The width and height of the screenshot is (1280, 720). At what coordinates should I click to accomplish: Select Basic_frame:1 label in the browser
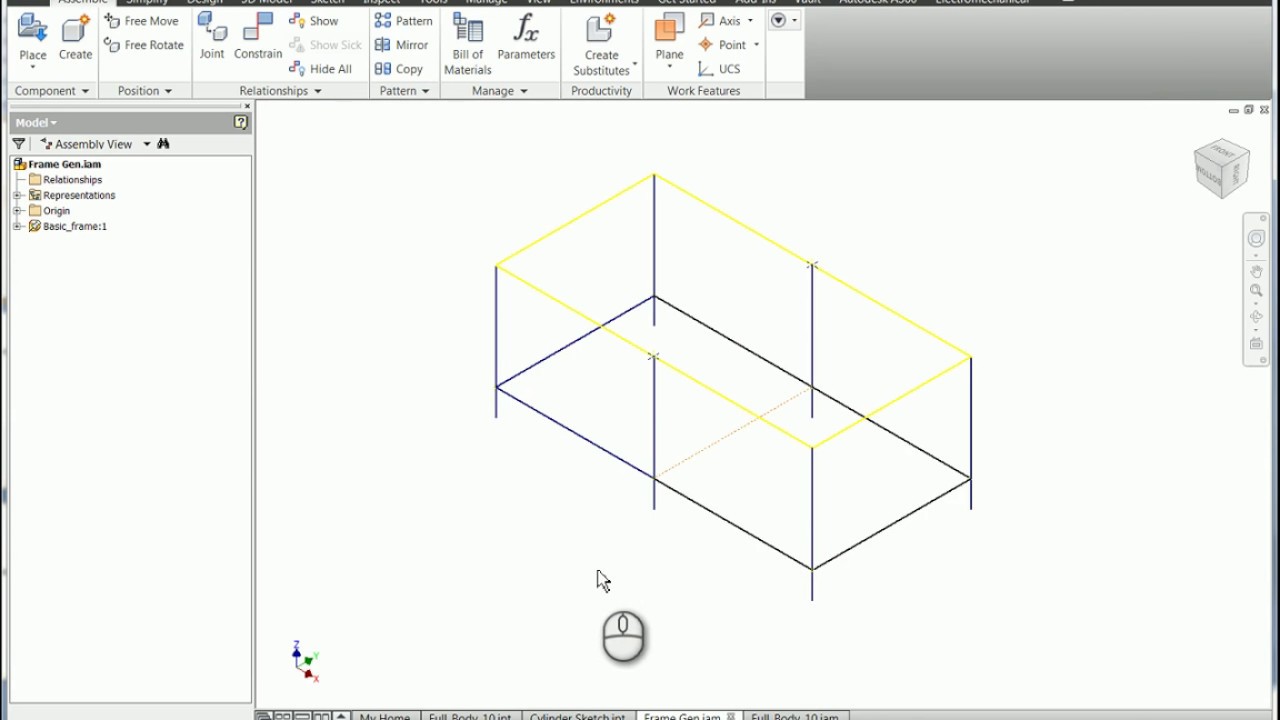[x=74, y=226]
